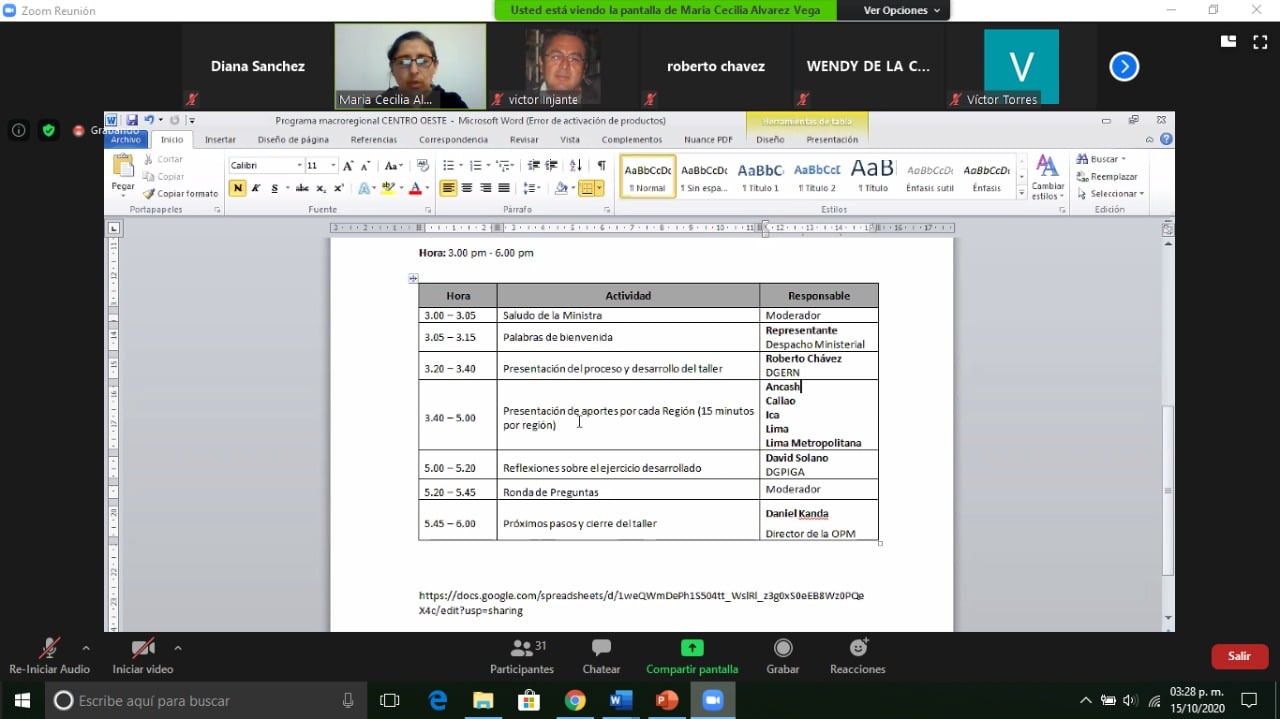Toggle Iniciar video camera on
Image resolution: width=1280 pixels, height=719 pixels.
tap(143, 648)
